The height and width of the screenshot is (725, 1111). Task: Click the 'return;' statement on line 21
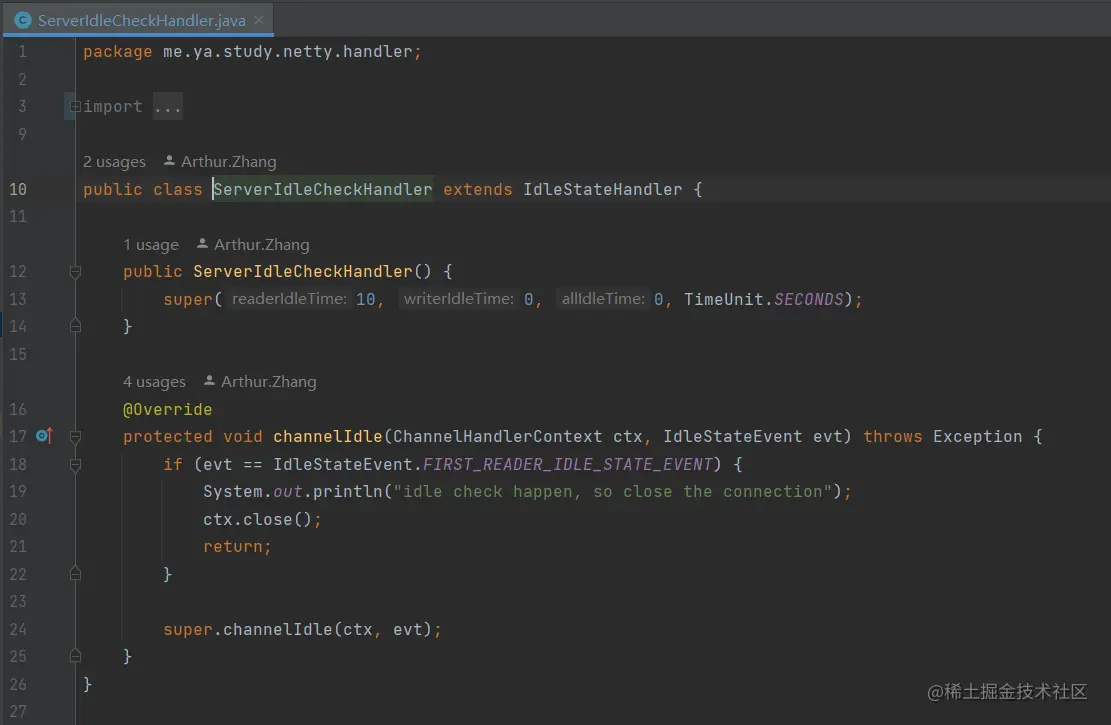coord(237,546)
